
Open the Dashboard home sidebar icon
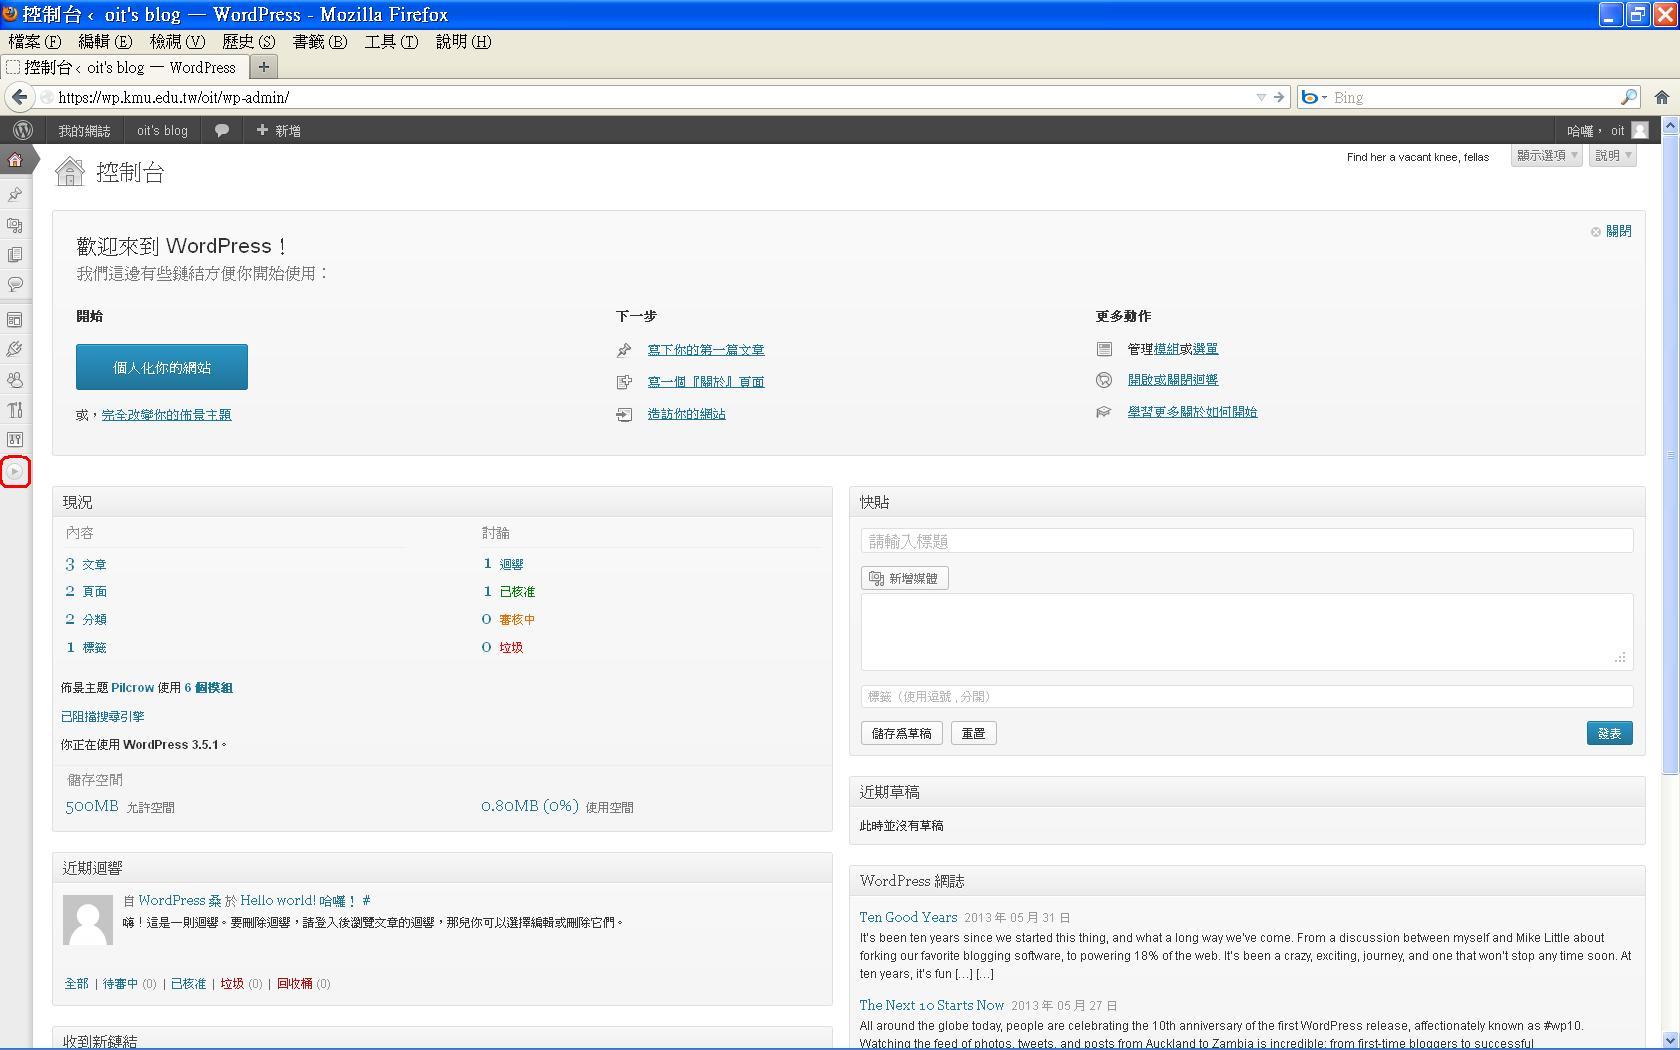point(15,160)
